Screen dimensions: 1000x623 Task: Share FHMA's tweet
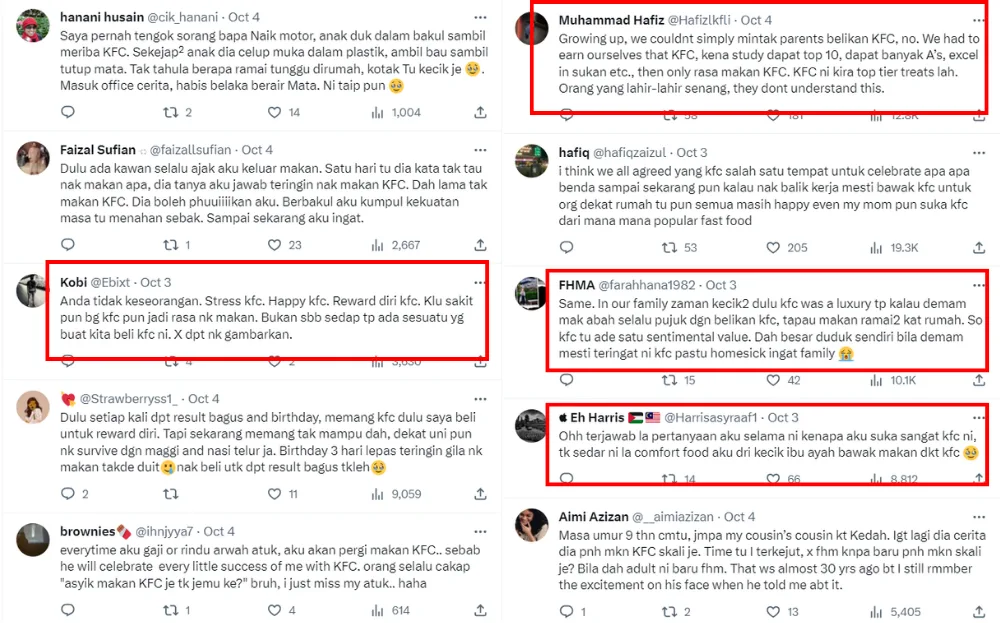(978, 380)
